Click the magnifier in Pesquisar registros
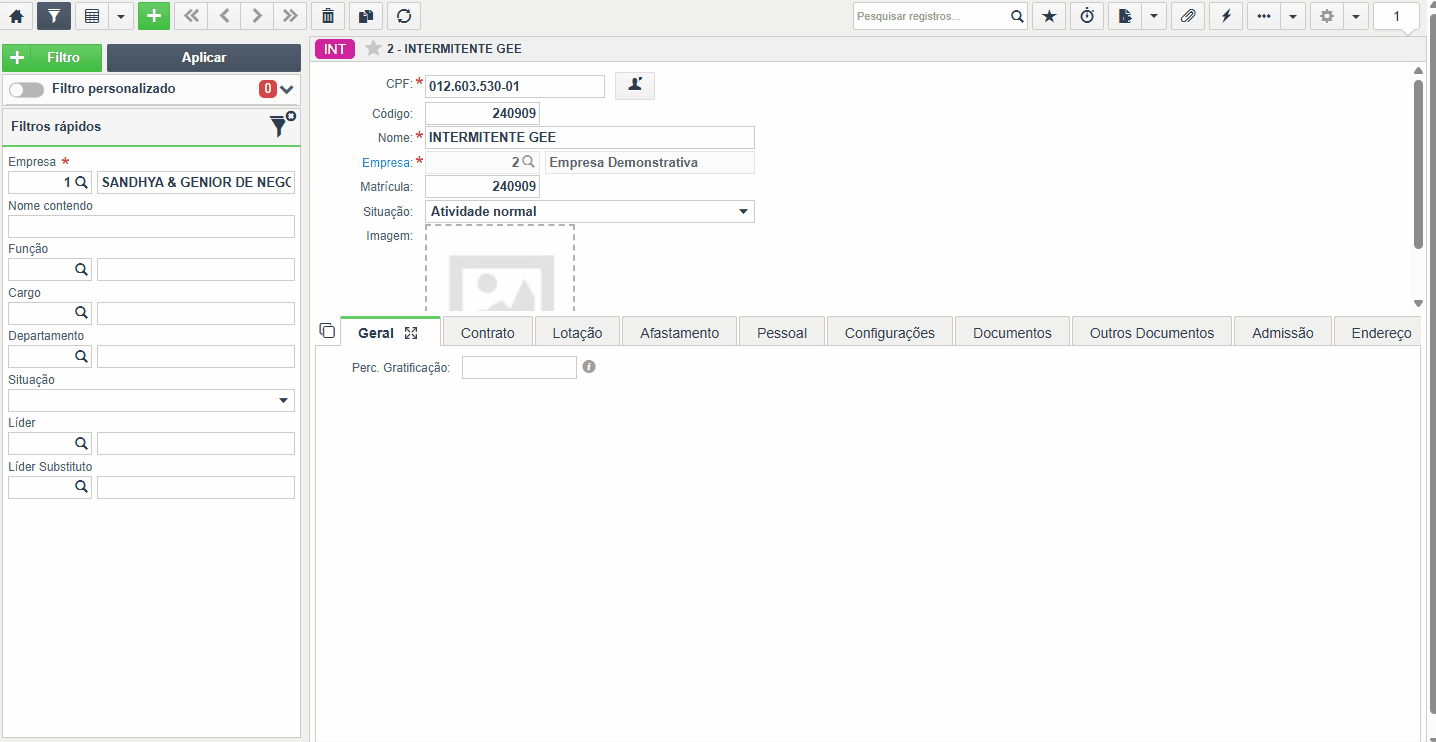Image resolution: width=1436 pixels, height=742 pixels. tap(1017, 16)
